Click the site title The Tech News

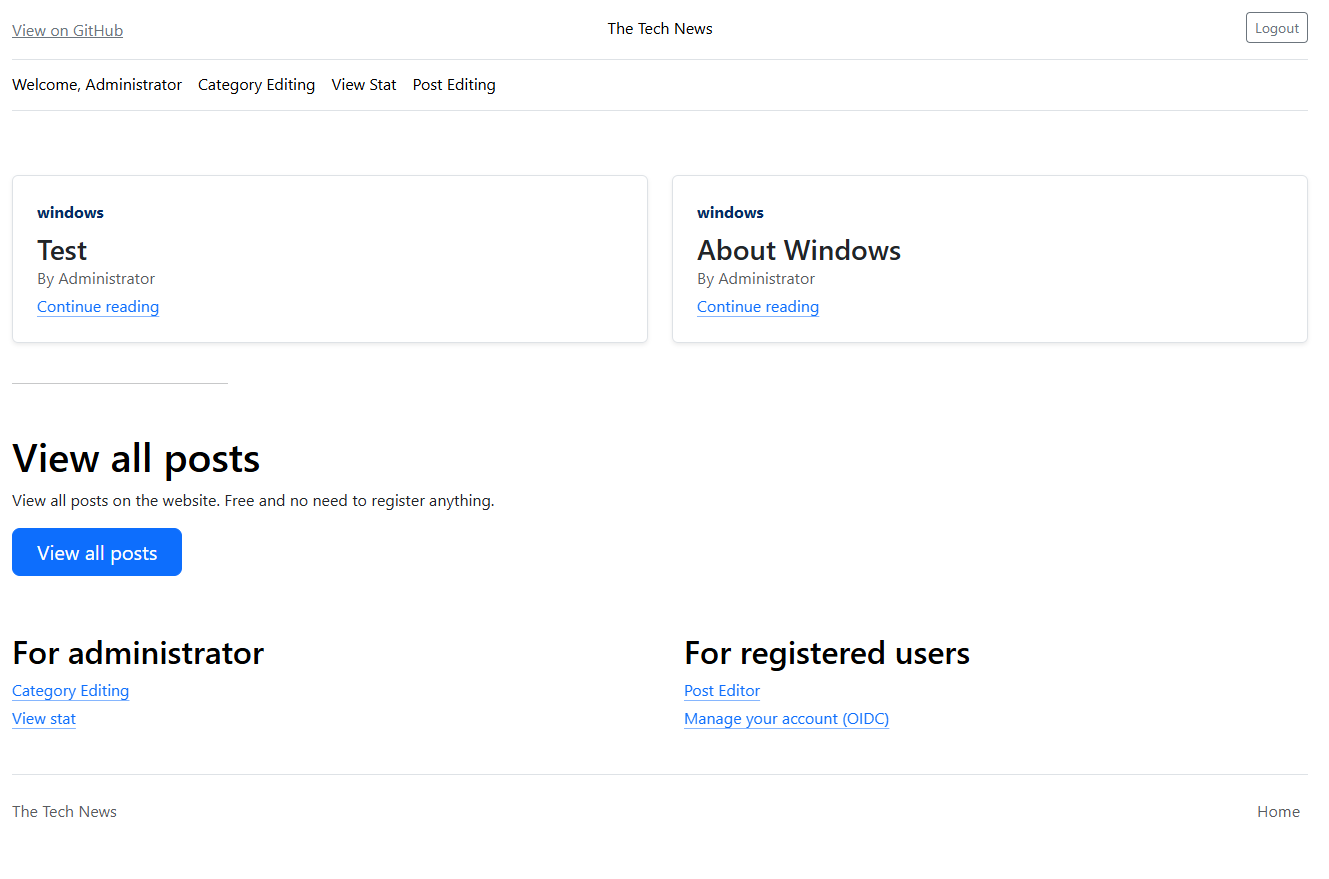[x=659, y=28]
